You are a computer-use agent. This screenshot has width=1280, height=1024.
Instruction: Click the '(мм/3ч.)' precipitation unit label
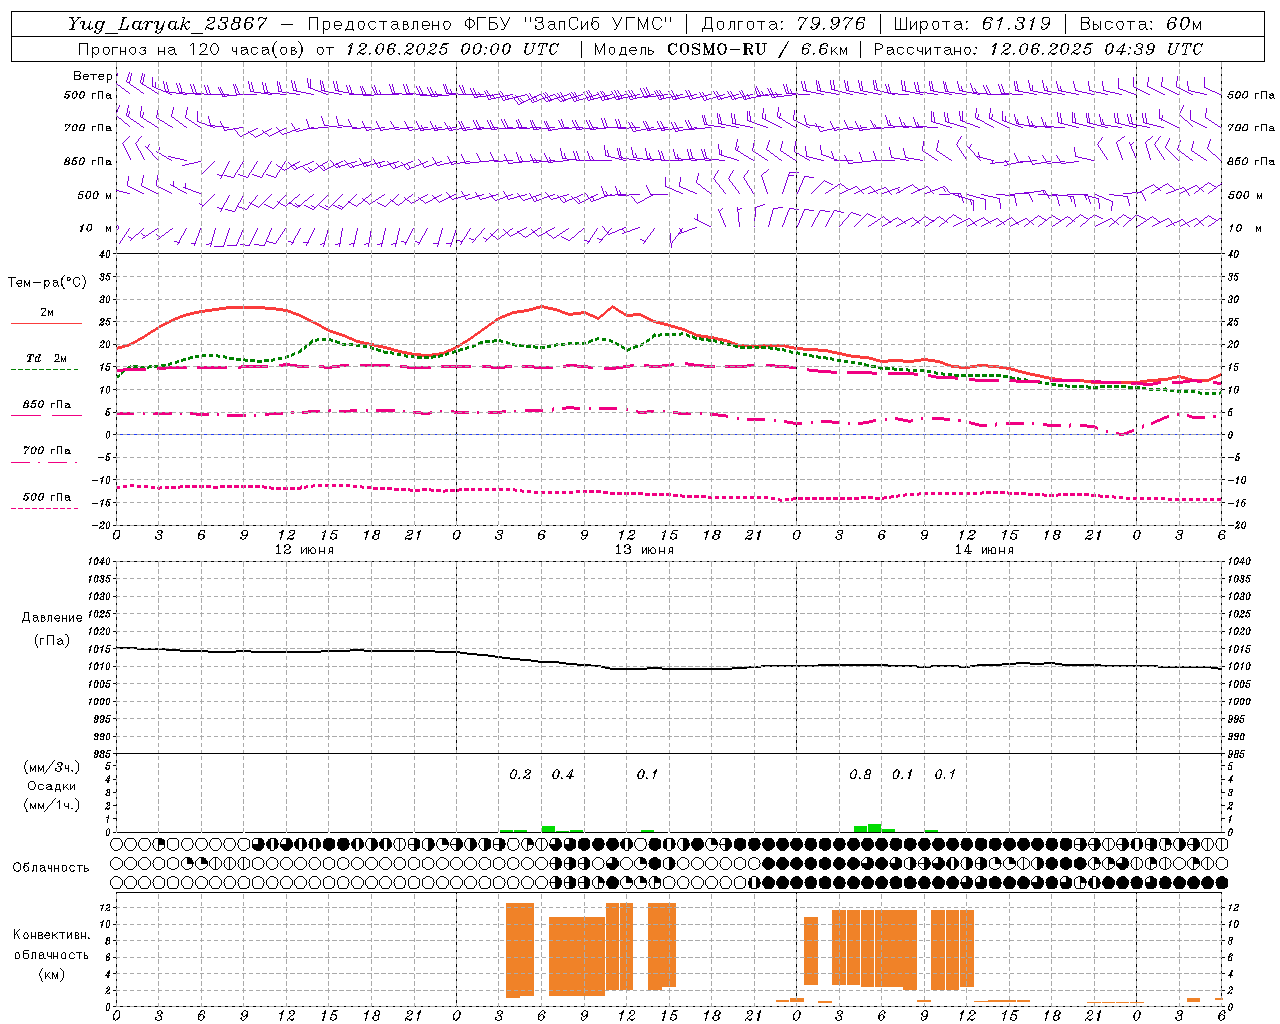pyautogui.click(x=52, y=767)
